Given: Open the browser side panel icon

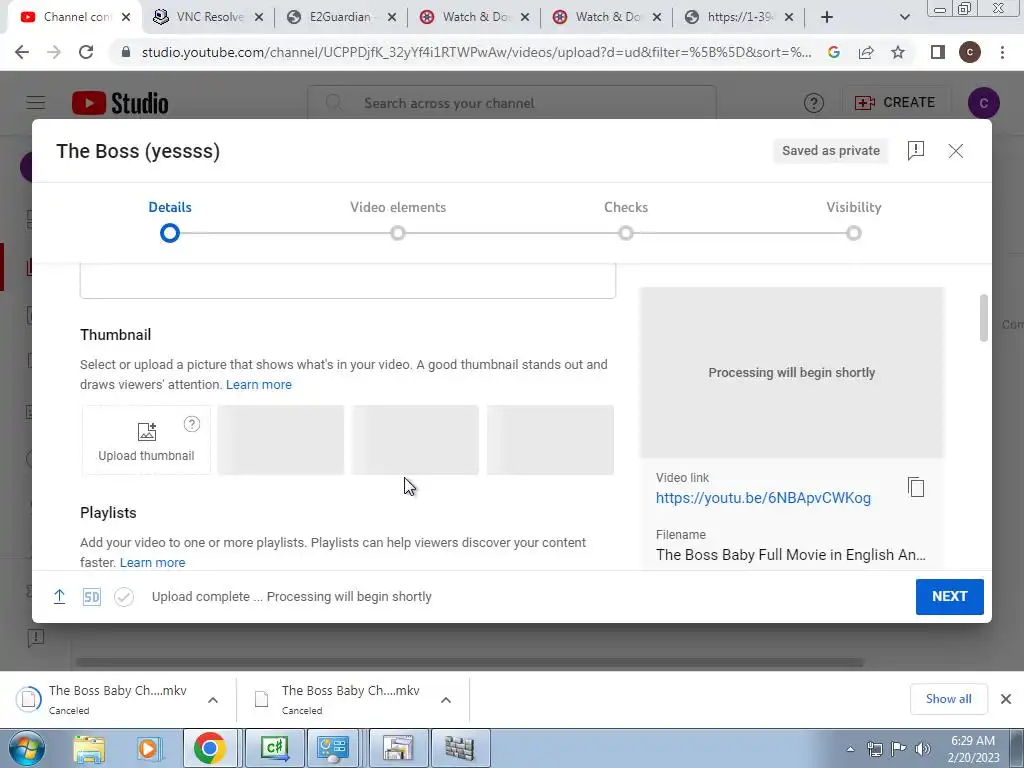Looking at the screenshot, I should pos(938,52).
